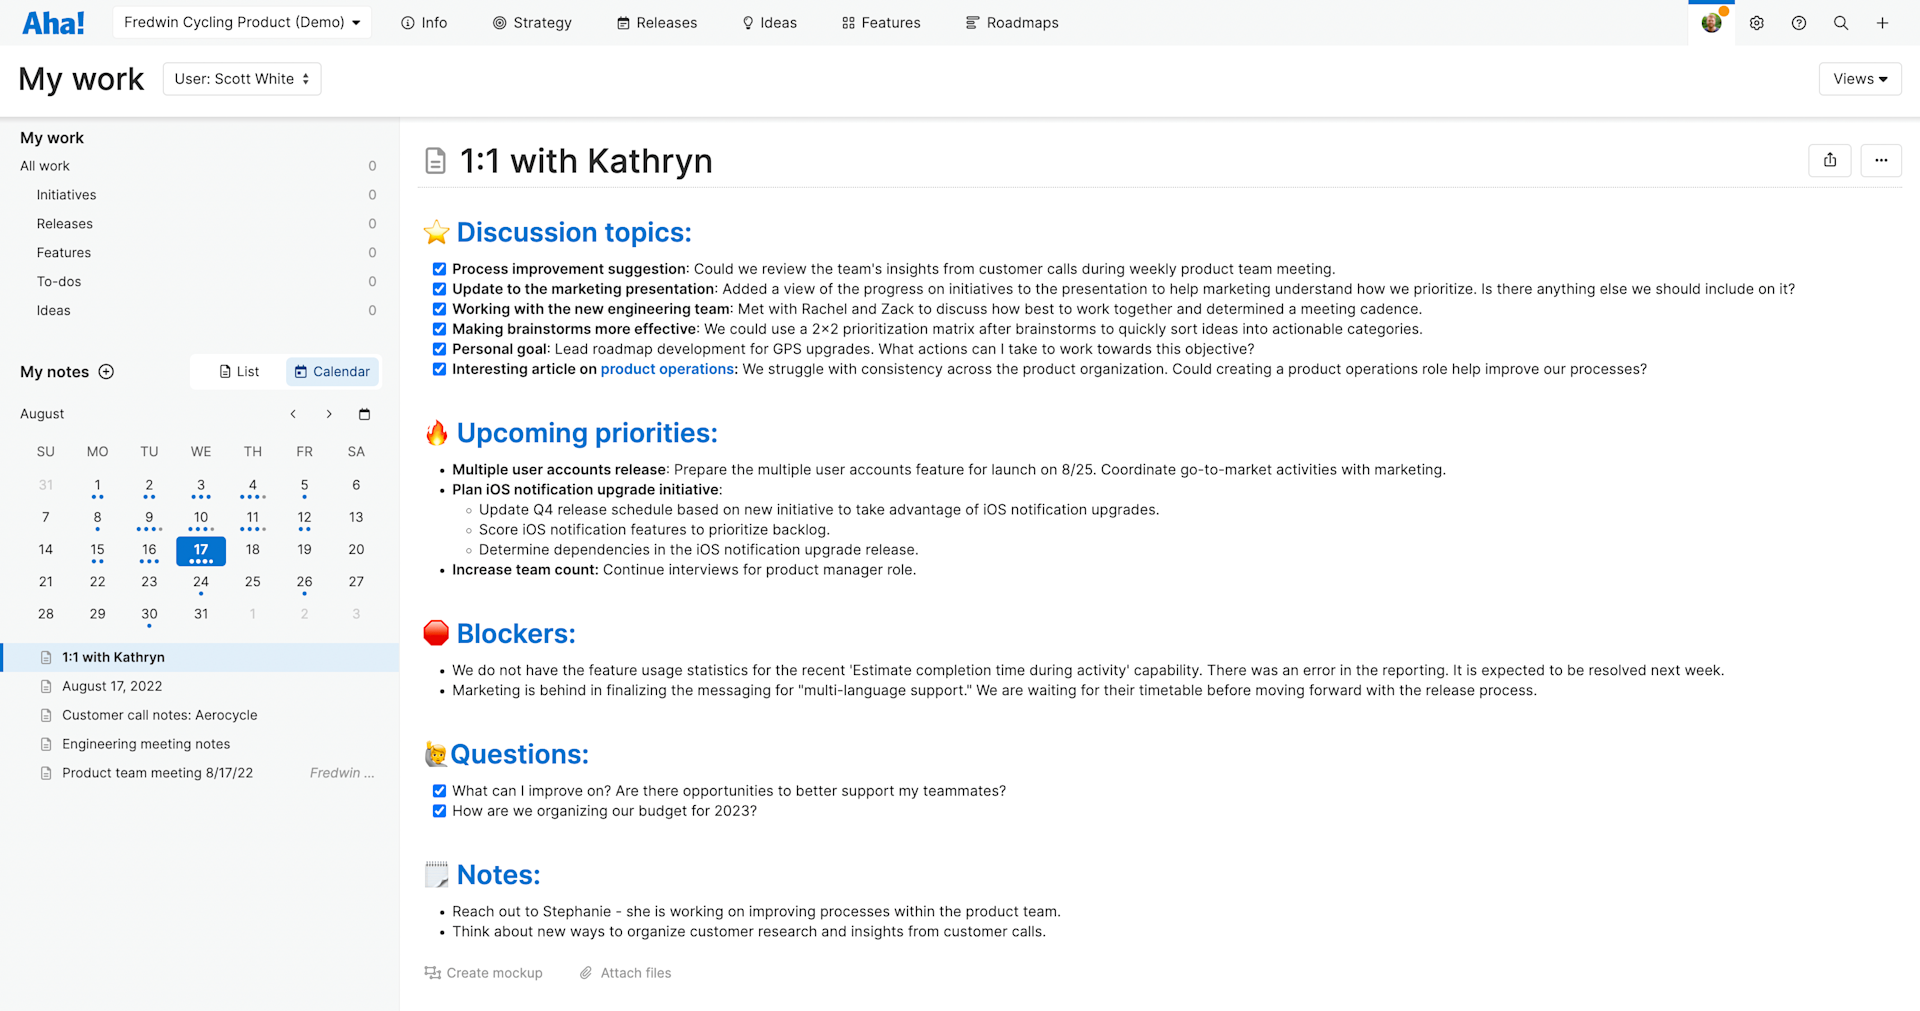Select August 10 on the calendar
Screen dimensions: 1920x1011
201,518
